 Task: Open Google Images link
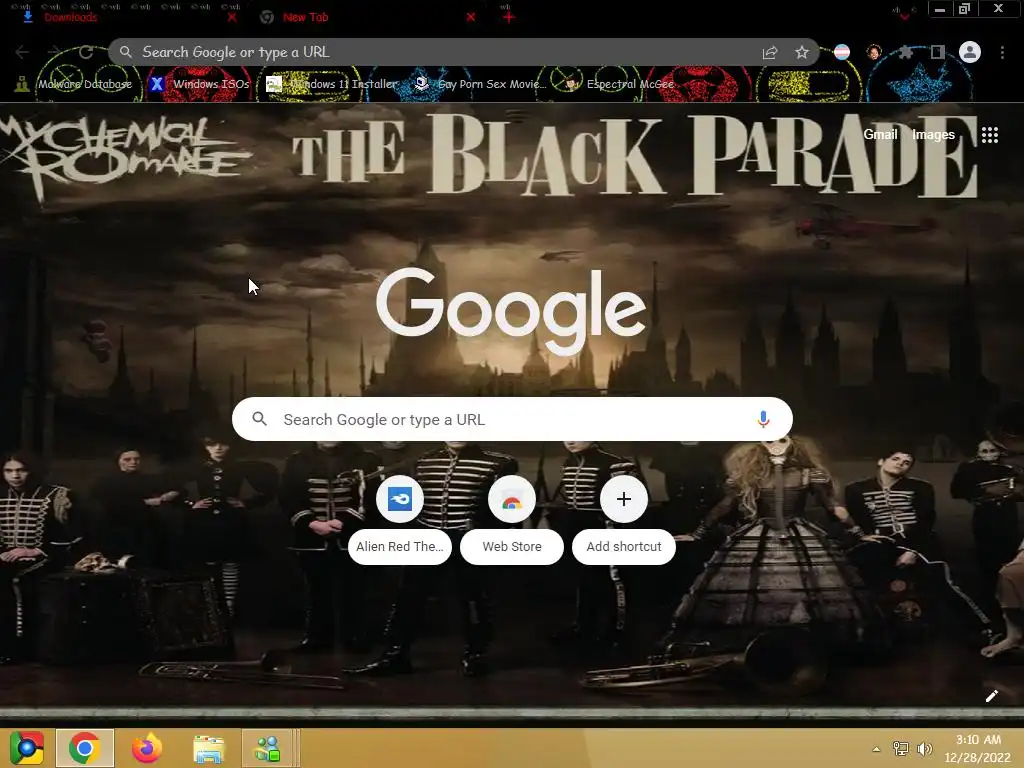click(x=933, y=135)
